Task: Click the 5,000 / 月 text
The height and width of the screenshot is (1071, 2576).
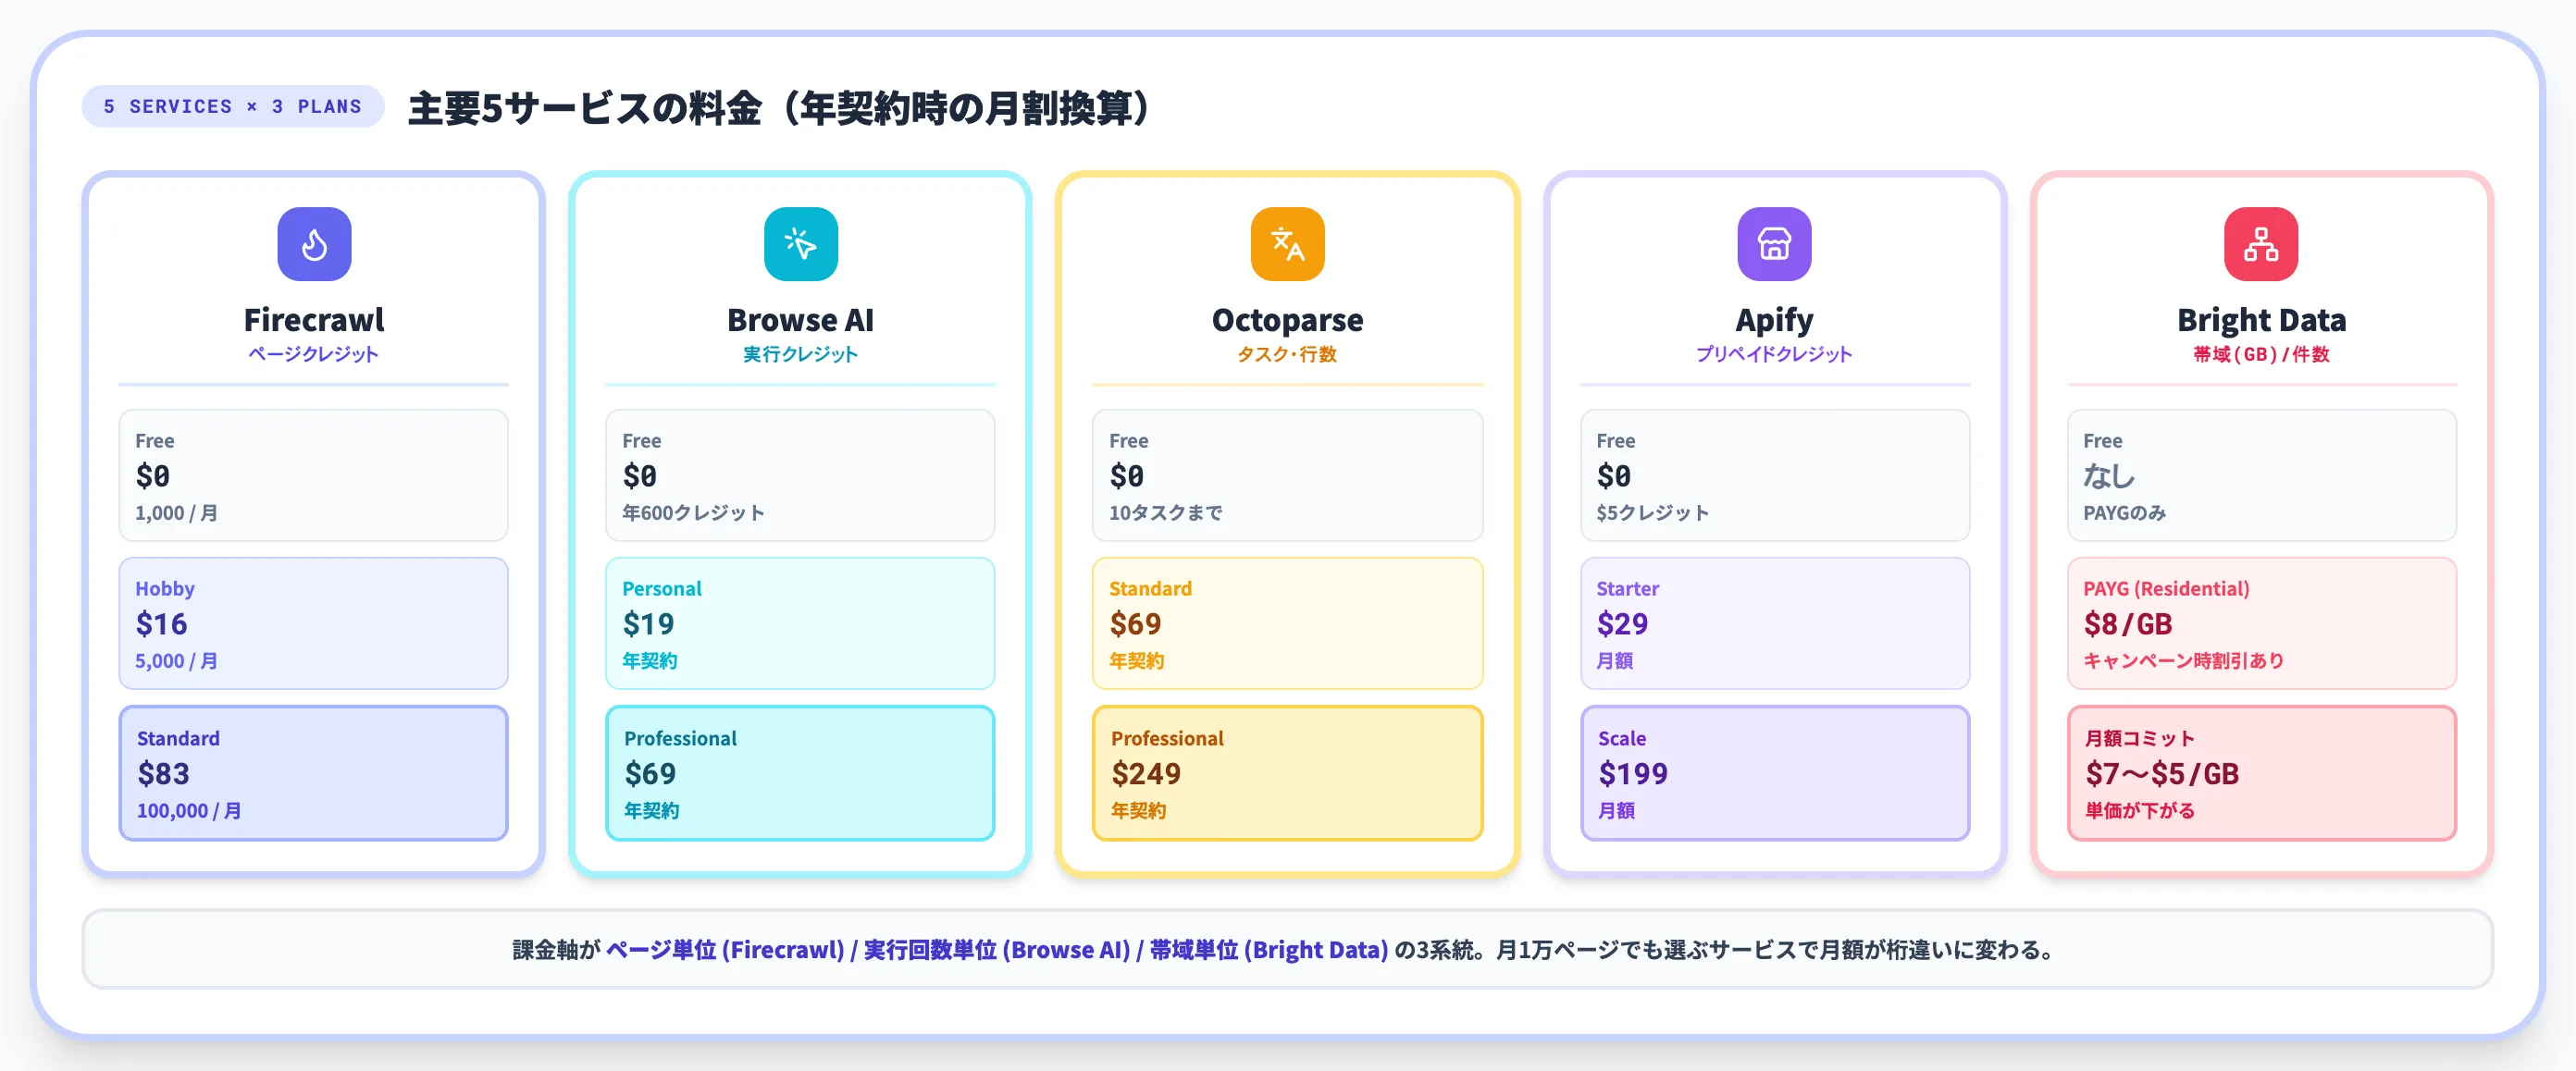Action: pyautogui.click(x=176, y=660)
